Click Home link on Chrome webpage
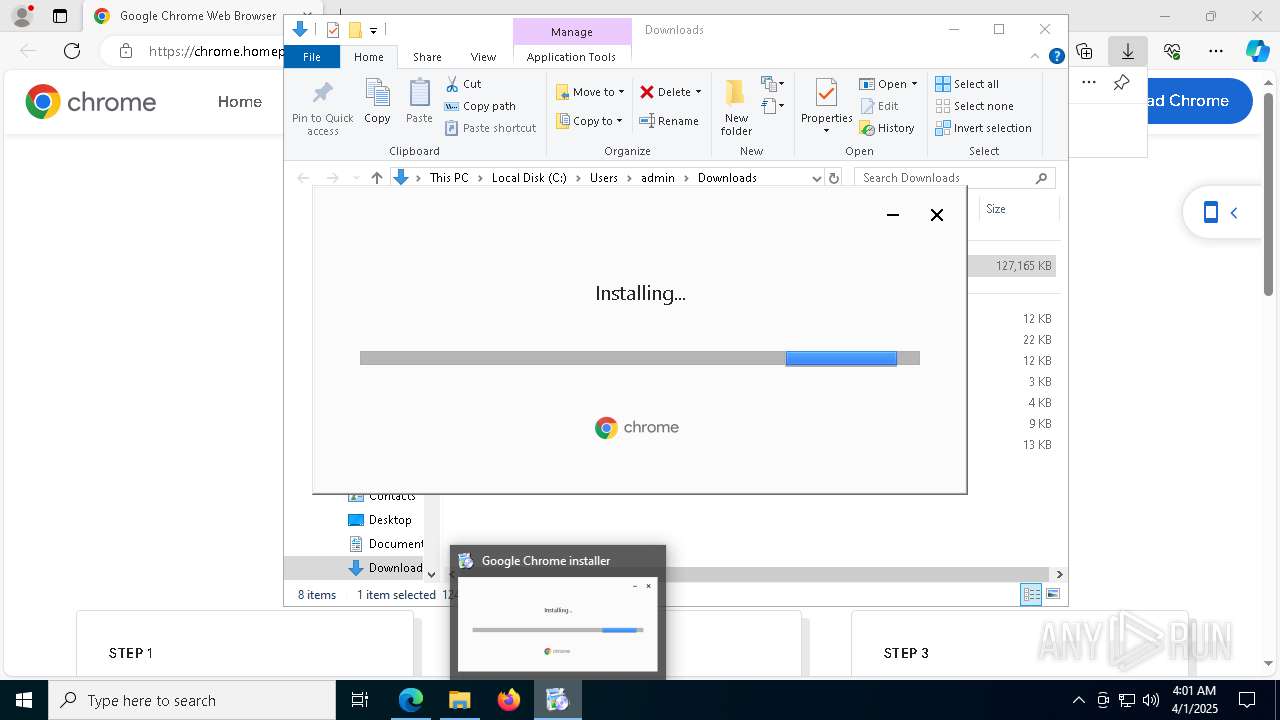 tap(240, 101)
